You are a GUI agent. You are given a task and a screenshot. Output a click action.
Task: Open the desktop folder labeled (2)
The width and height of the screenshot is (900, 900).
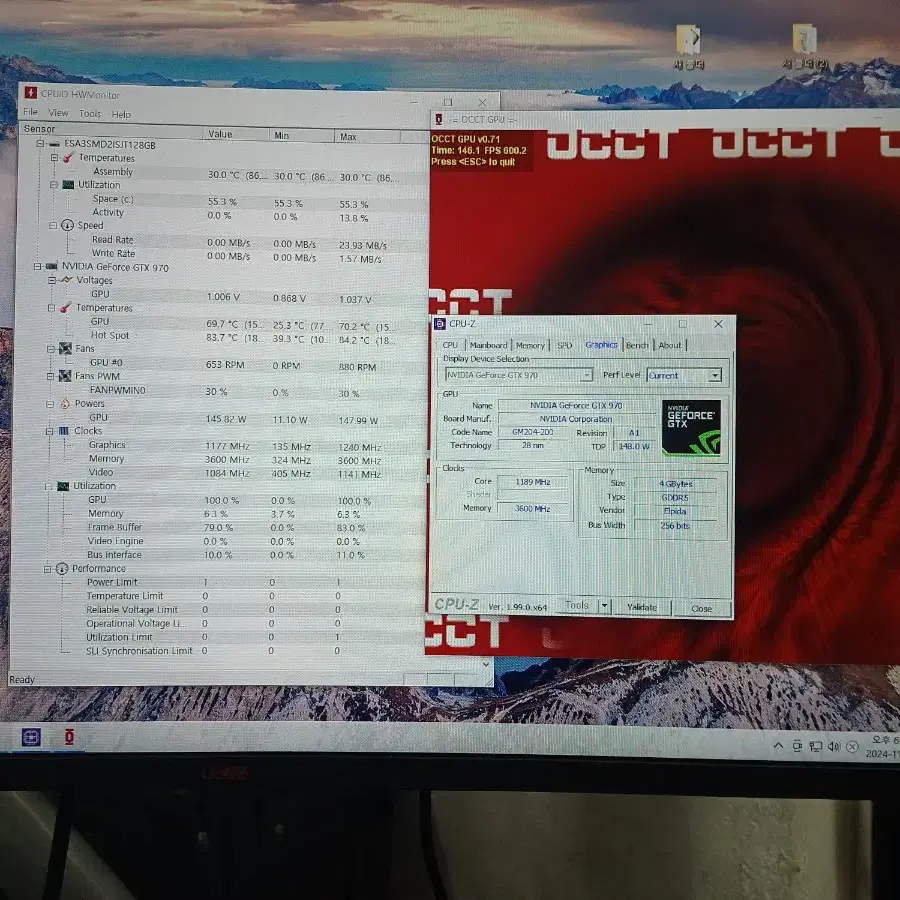(805, 47)
